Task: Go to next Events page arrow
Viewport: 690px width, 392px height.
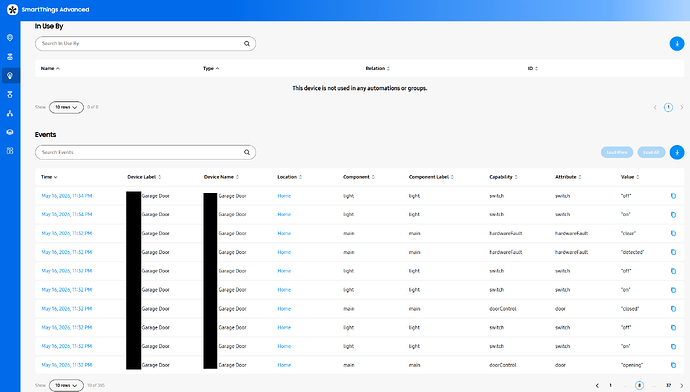Action: point(682,385)
